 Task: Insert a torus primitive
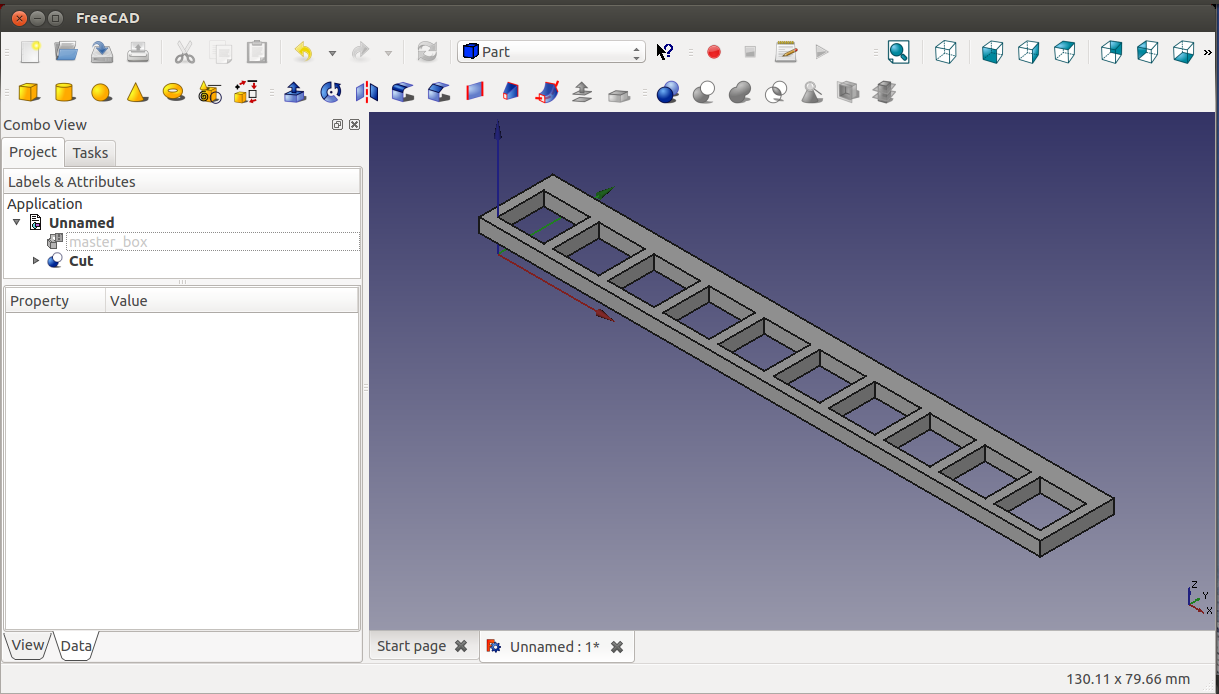tap(173, 93)
